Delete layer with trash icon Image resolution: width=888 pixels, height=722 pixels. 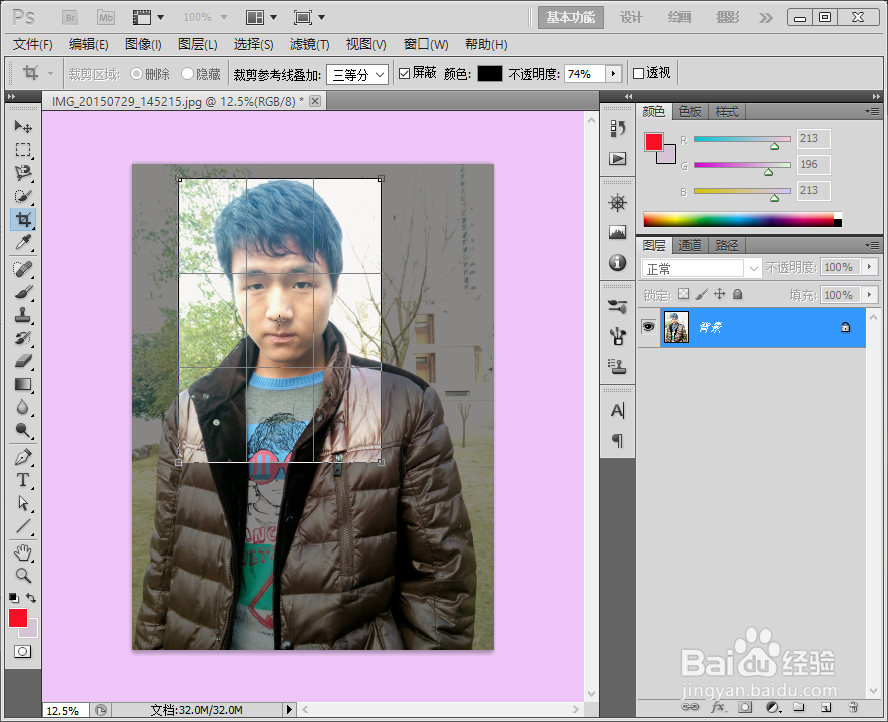click(853, 707)
